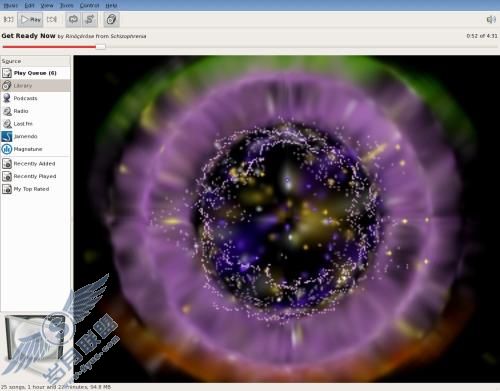Open the Radio source

[36, 111]
